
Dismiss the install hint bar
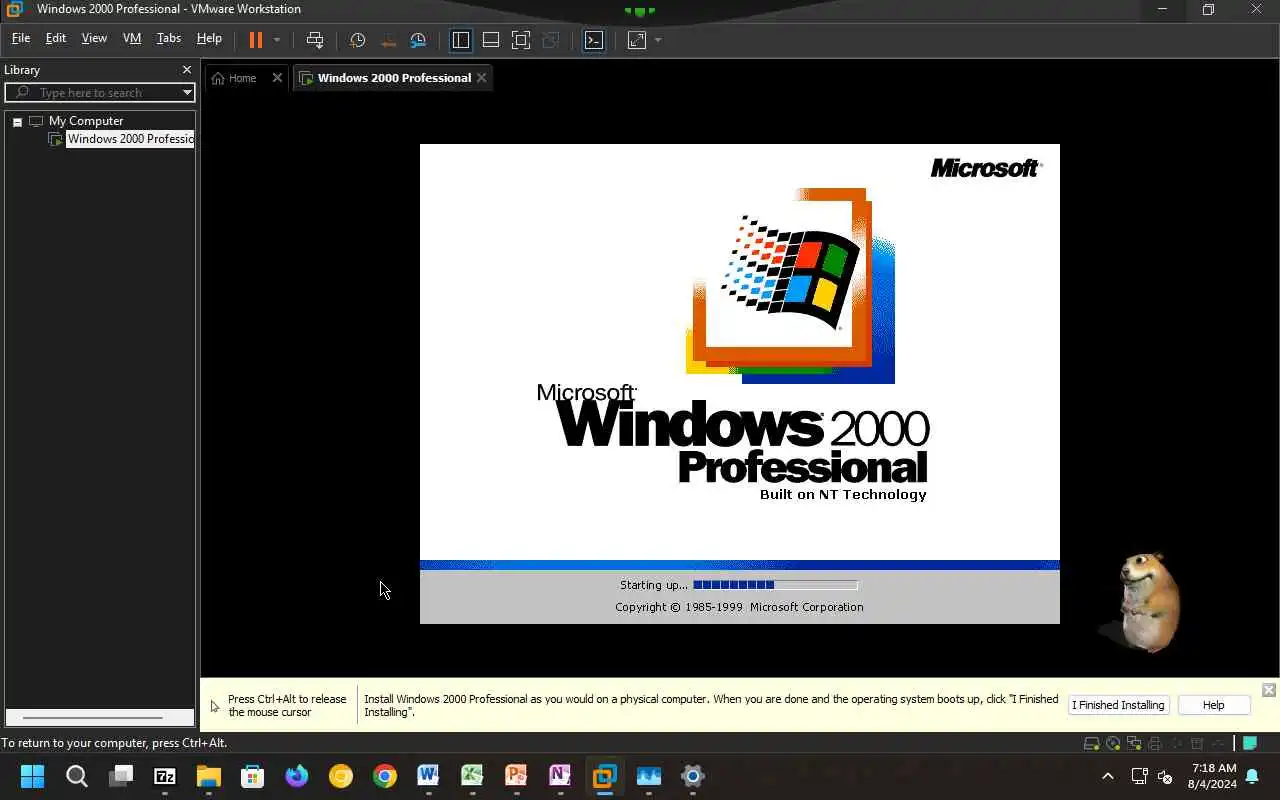tap(1268, 690)
